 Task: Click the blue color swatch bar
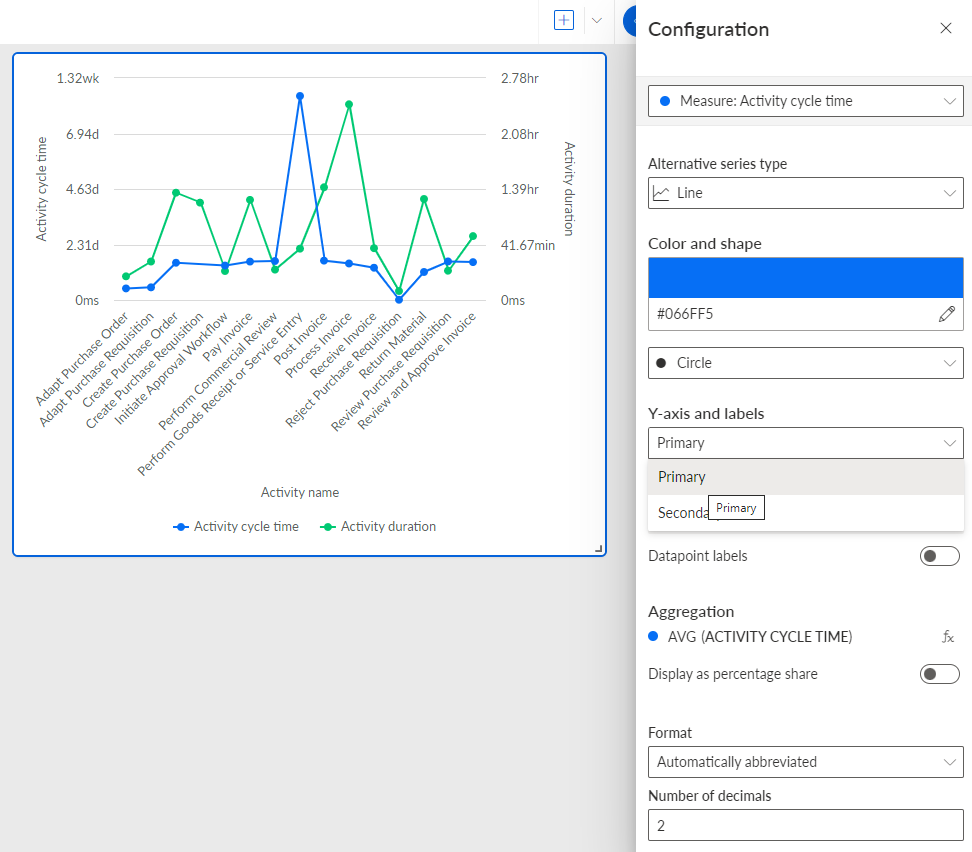click(x=805, y=278)
